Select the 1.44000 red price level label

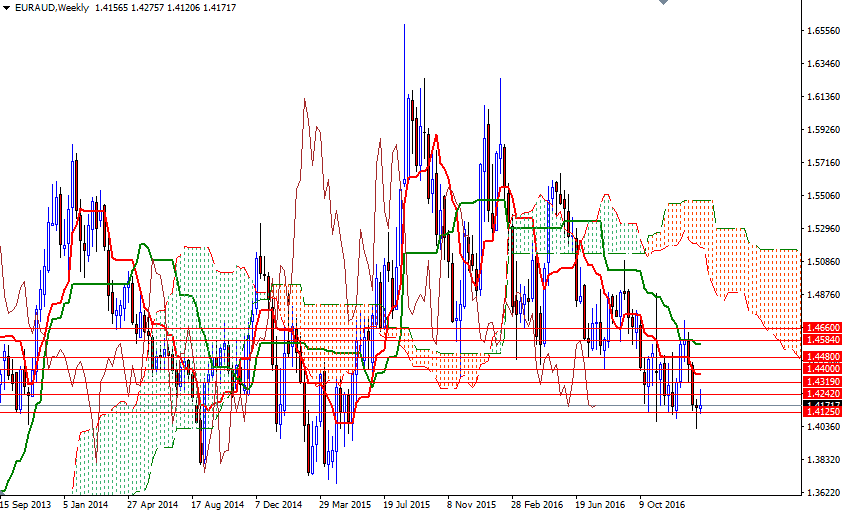pyautogui.click(x=821, y=369)
